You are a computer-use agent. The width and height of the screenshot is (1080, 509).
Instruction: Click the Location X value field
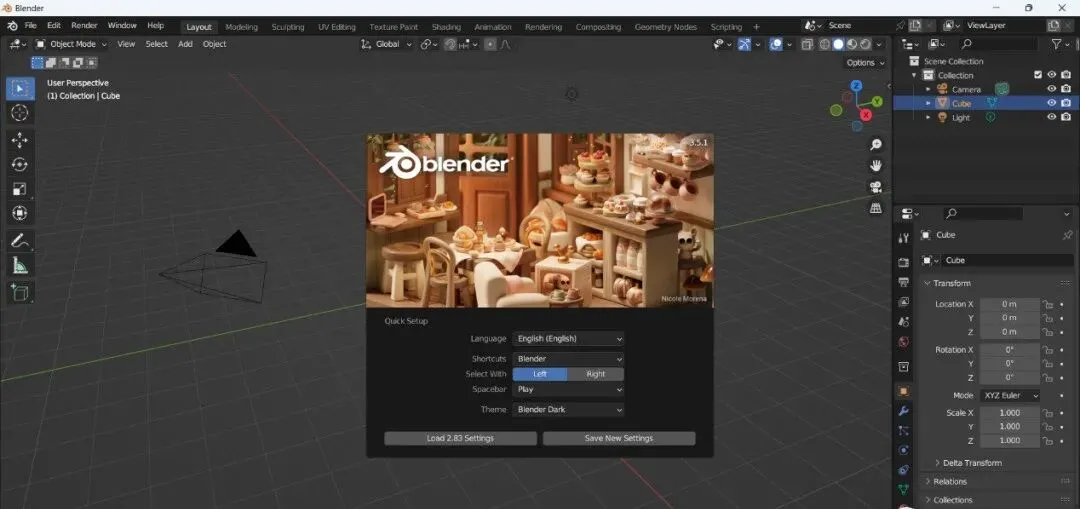click(1009, 304)
